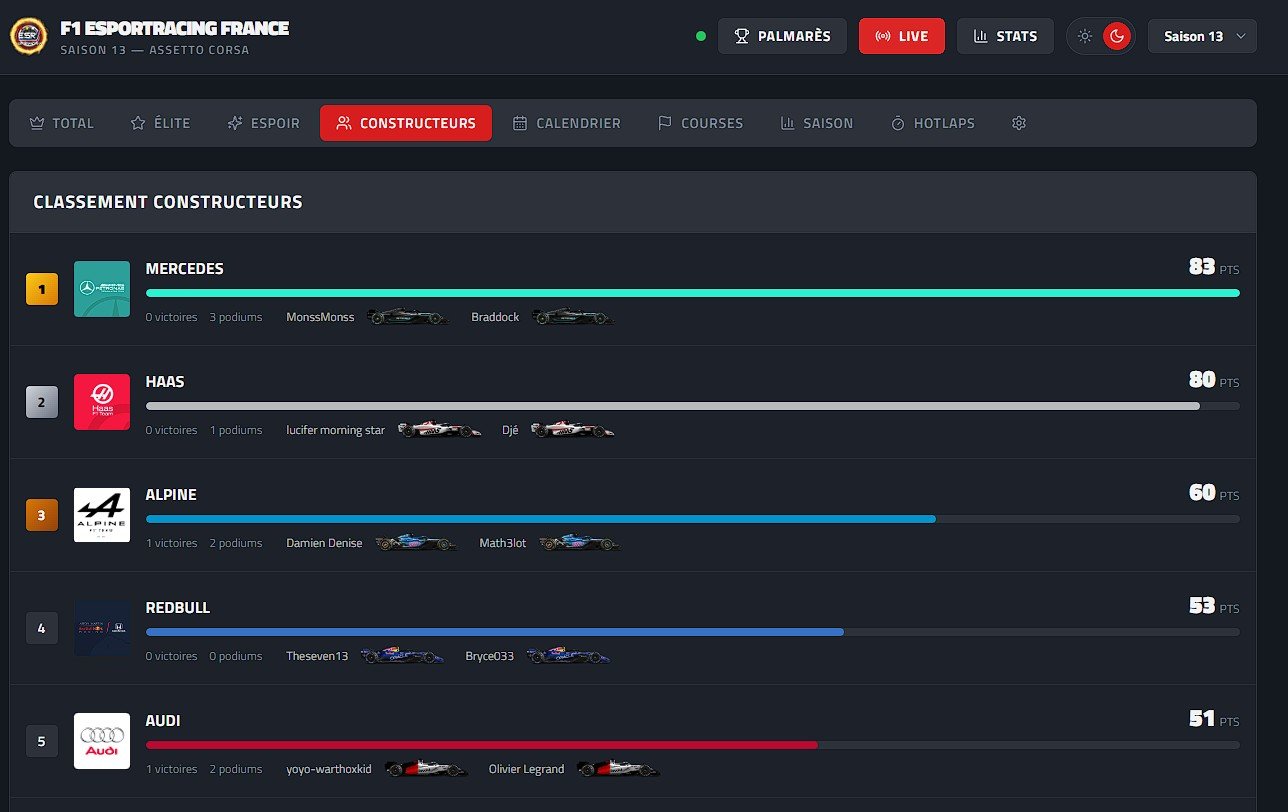Open the Hotlaps tab
1288x812 pixels.
click(x=932, y=123)
